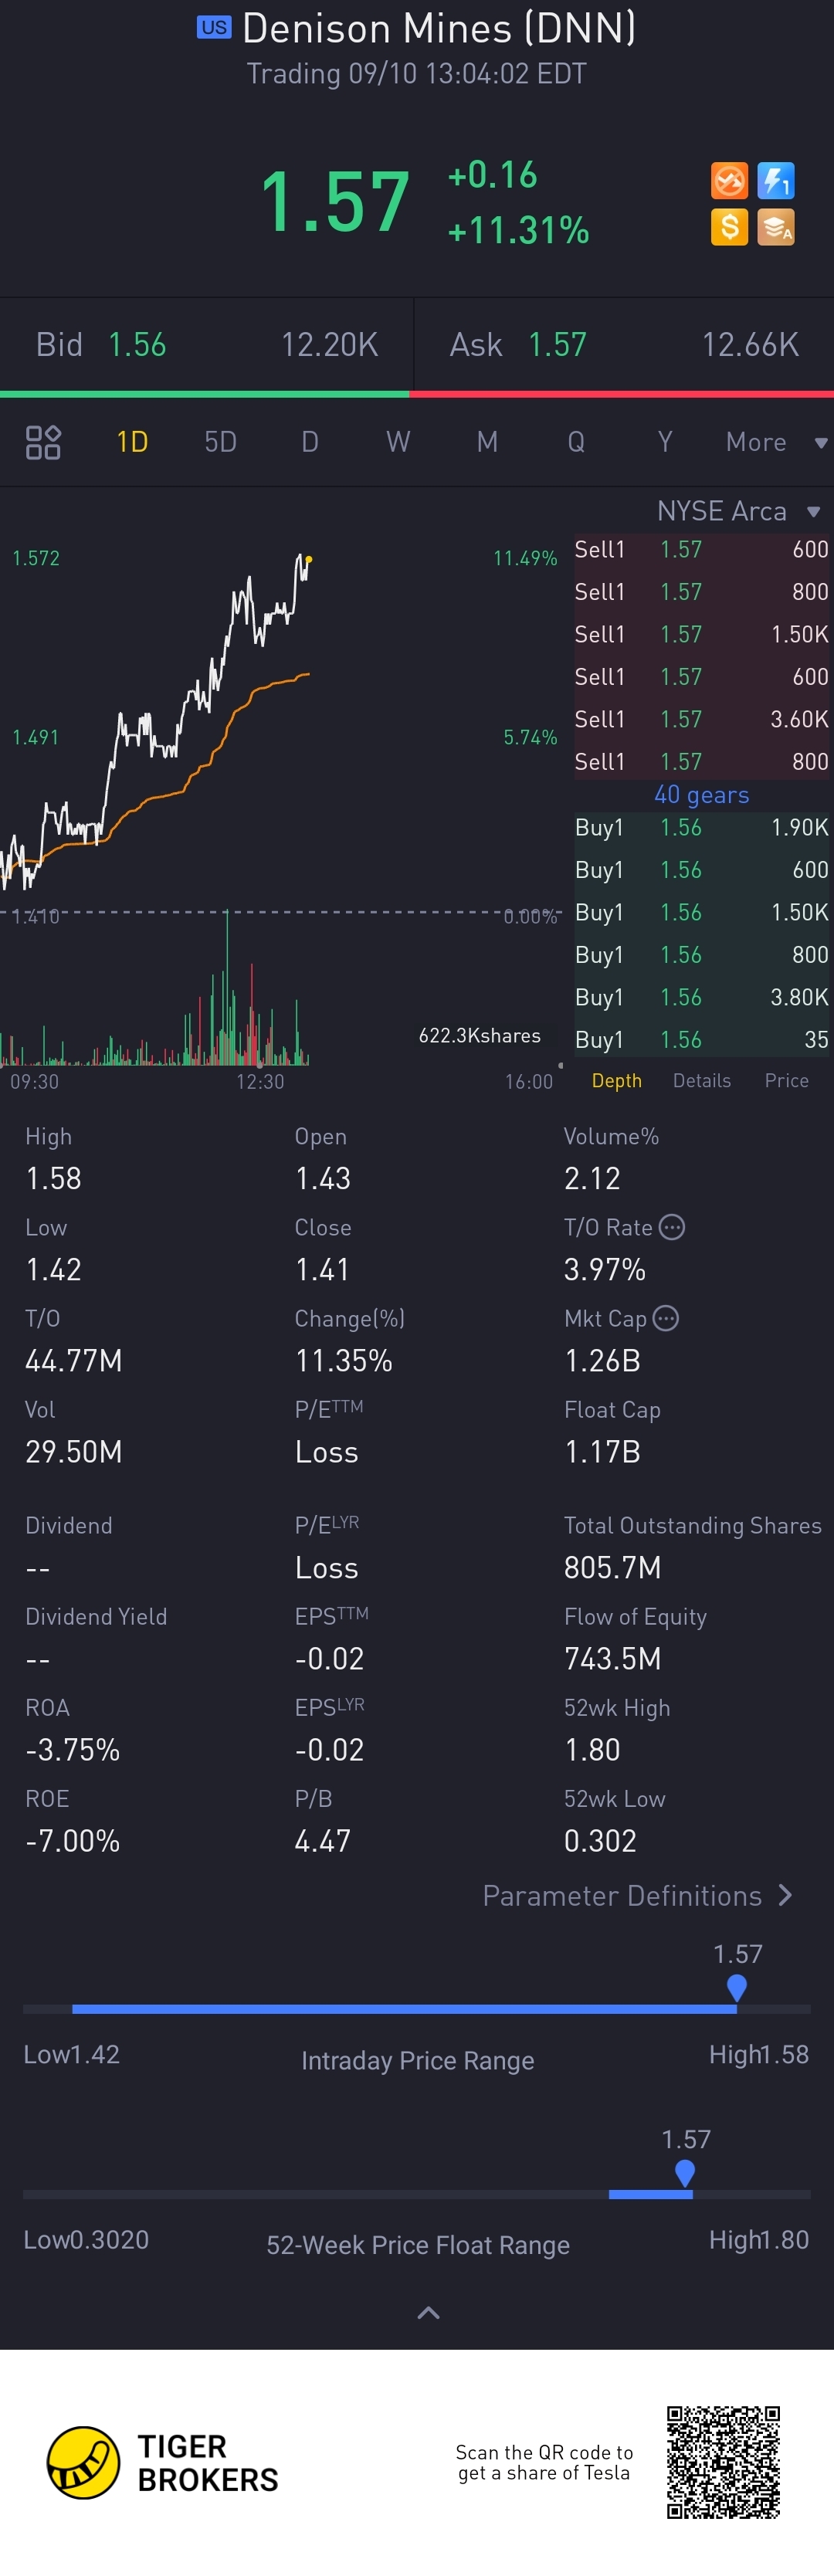Select the Sell1 row with 3.60K volume
The image size is (834, 2576).
coord(702,720)
